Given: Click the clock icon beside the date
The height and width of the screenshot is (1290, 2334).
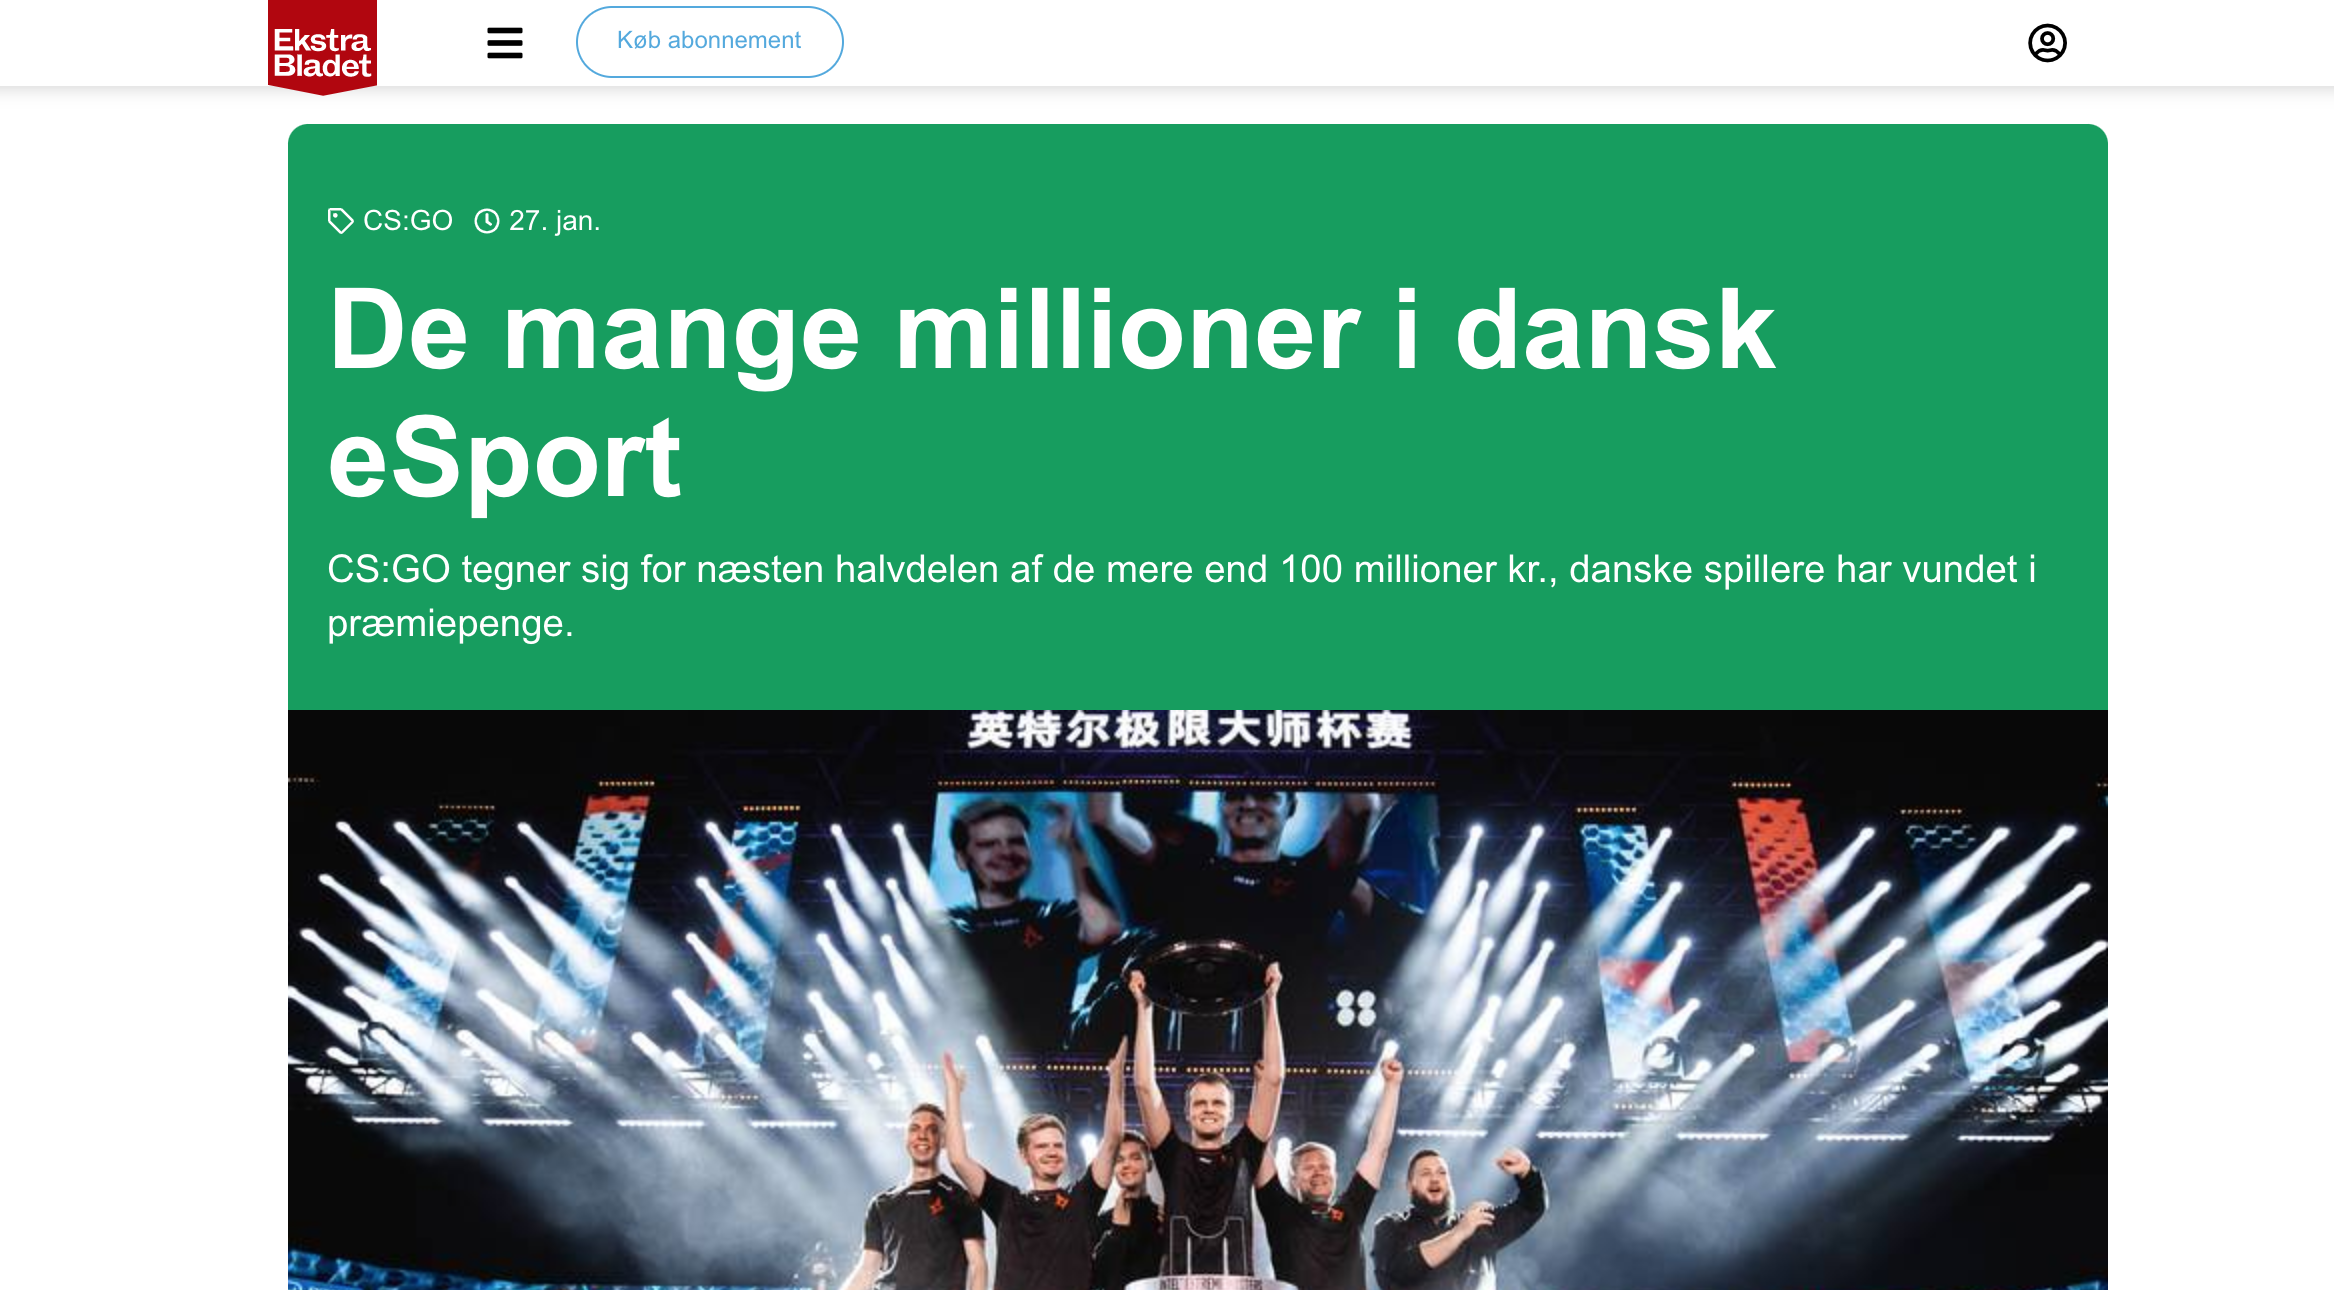Looking at the screenshot, I should tap(487, 221).
